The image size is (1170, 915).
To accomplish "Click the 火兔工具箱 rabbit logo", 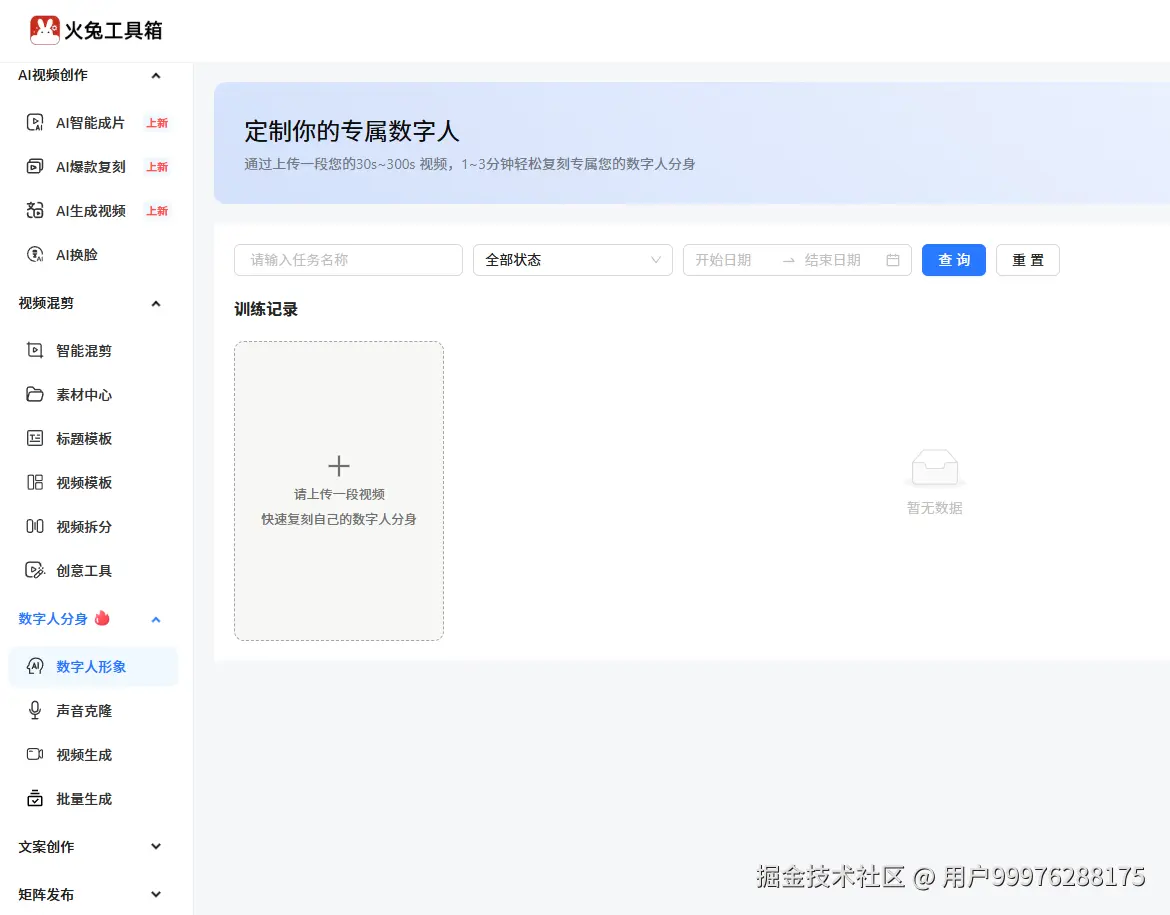I will pyautogui.click(x=45, y=30).
